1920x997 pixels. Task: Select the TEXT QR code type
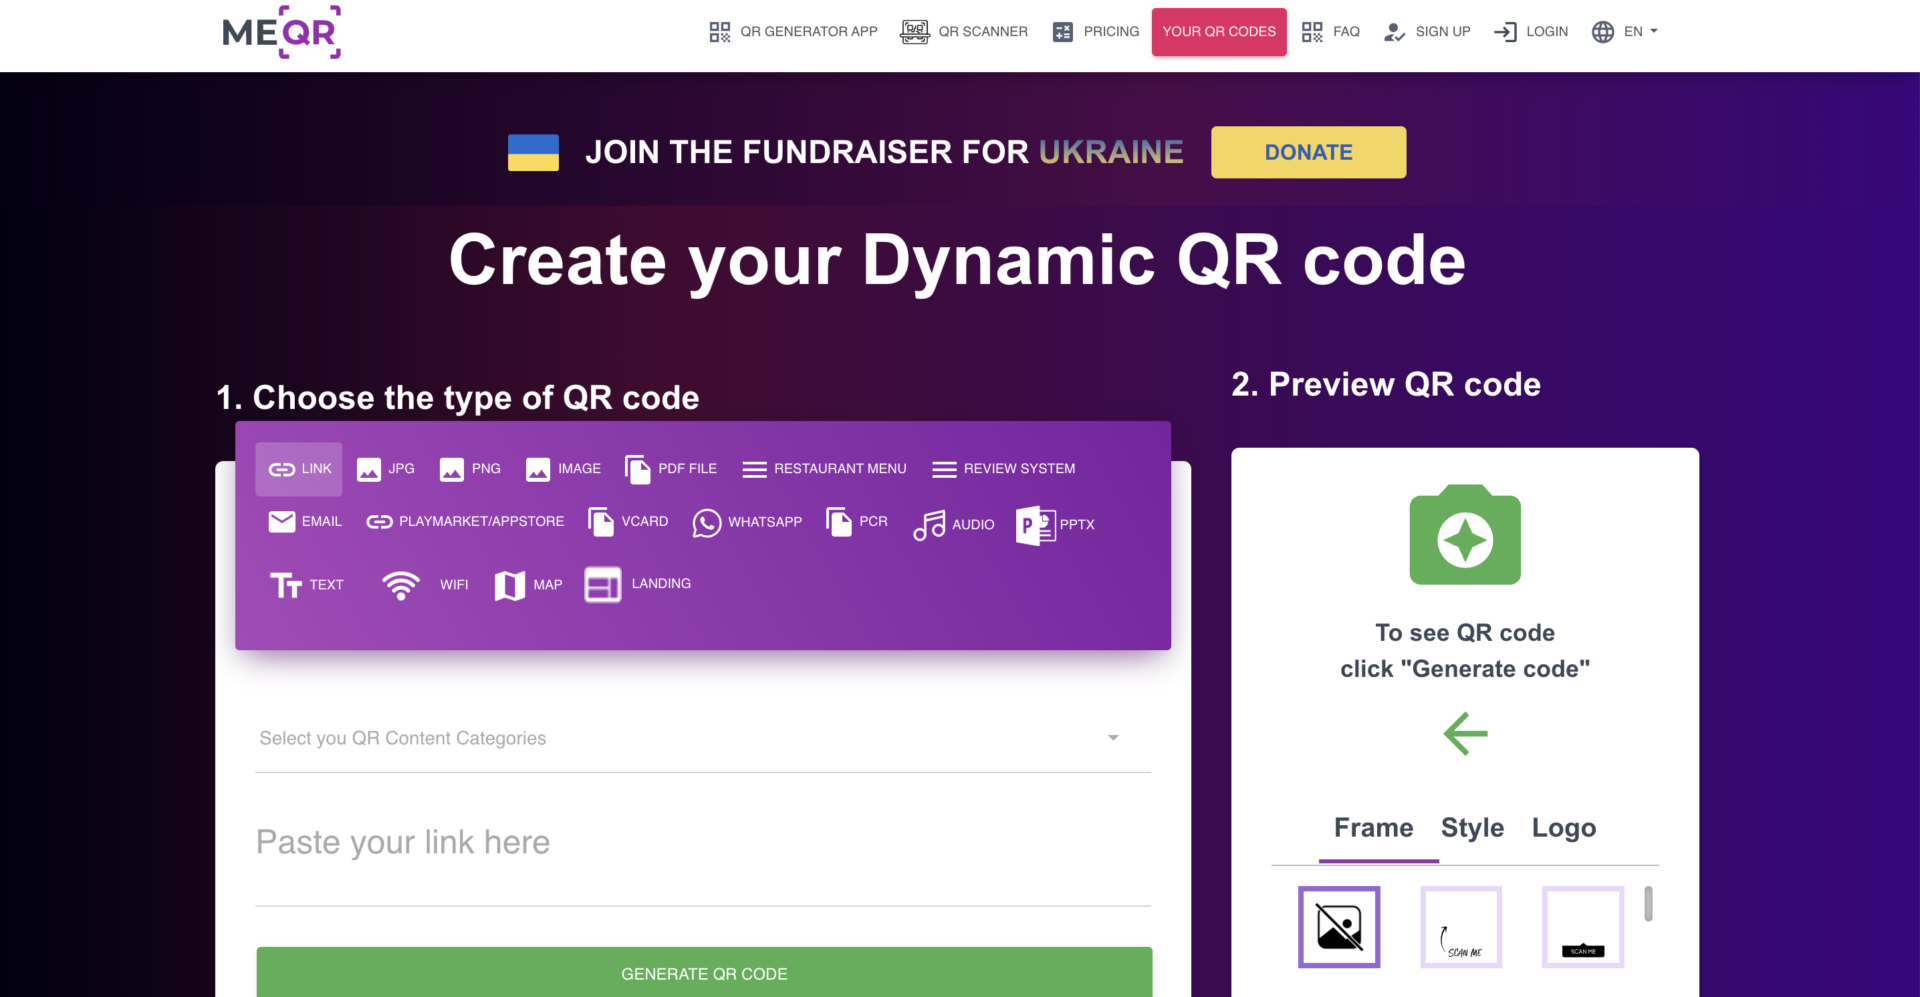[x=307, y=585]
